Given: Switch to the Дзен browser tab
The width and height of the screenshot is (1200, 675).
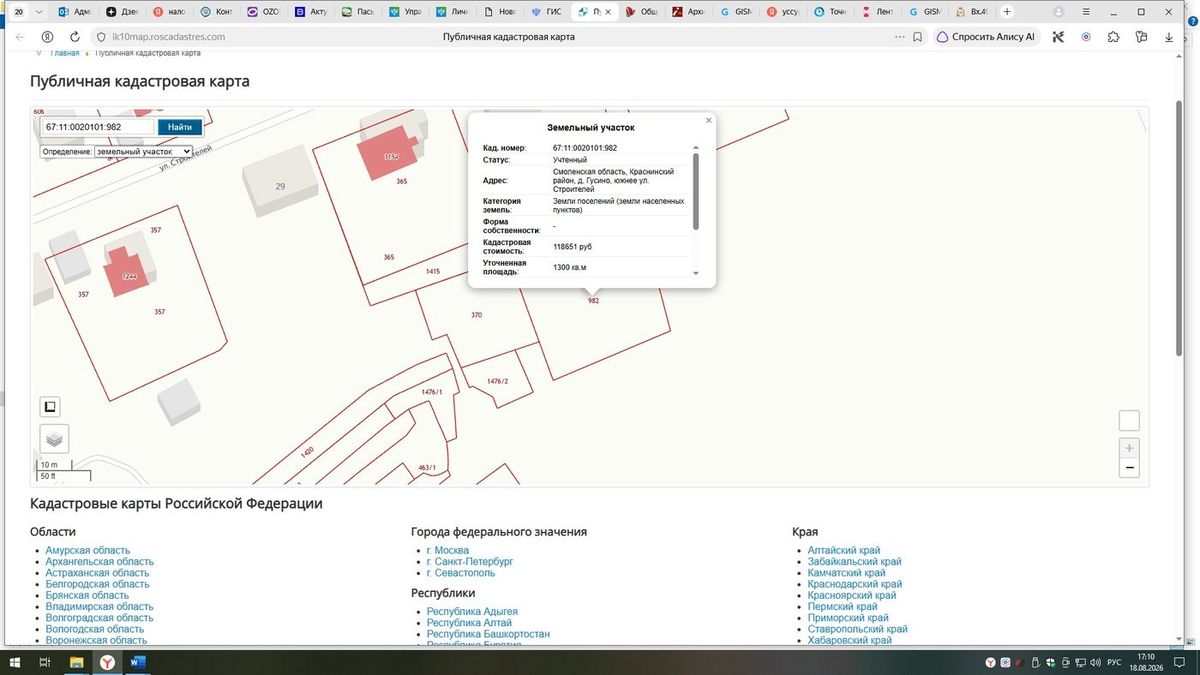Looking at the screenshot, I should (x=123, y=12).
